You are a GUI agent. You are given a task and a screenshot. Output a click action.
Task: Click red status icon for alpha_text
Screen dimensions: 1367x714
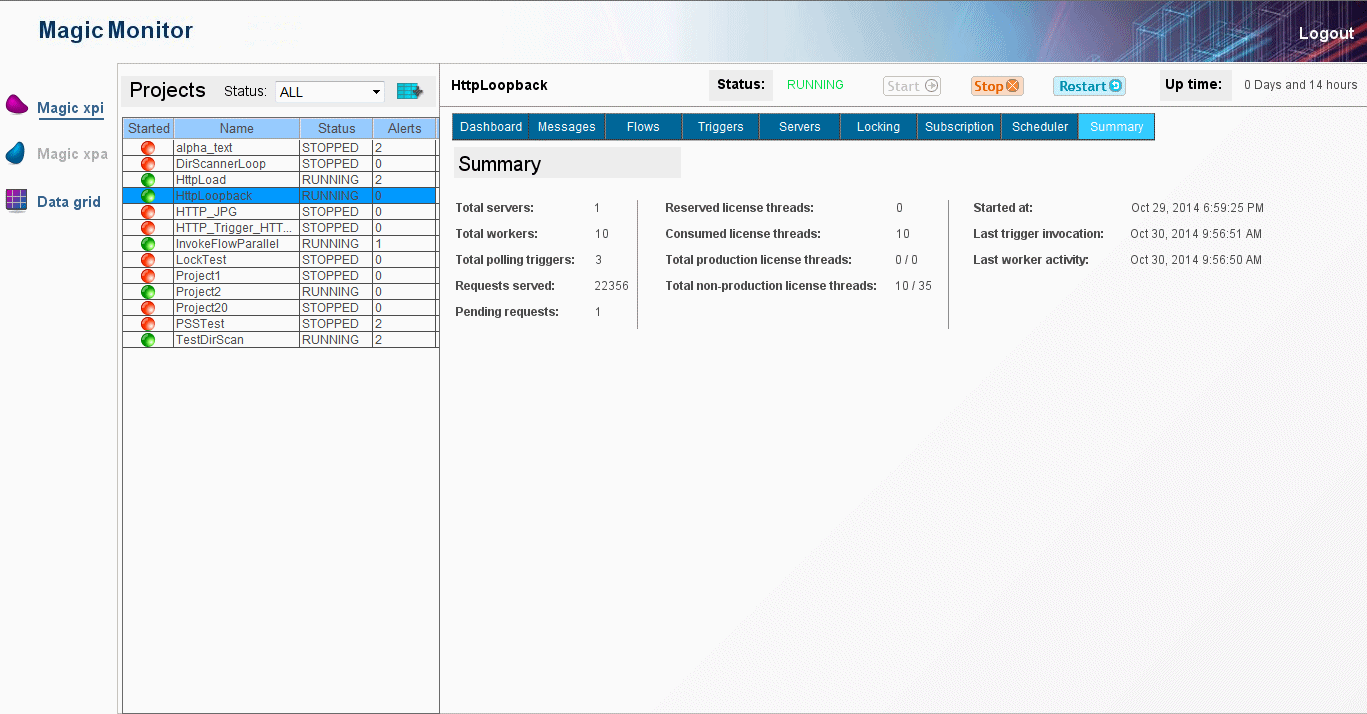click(148, 148)
